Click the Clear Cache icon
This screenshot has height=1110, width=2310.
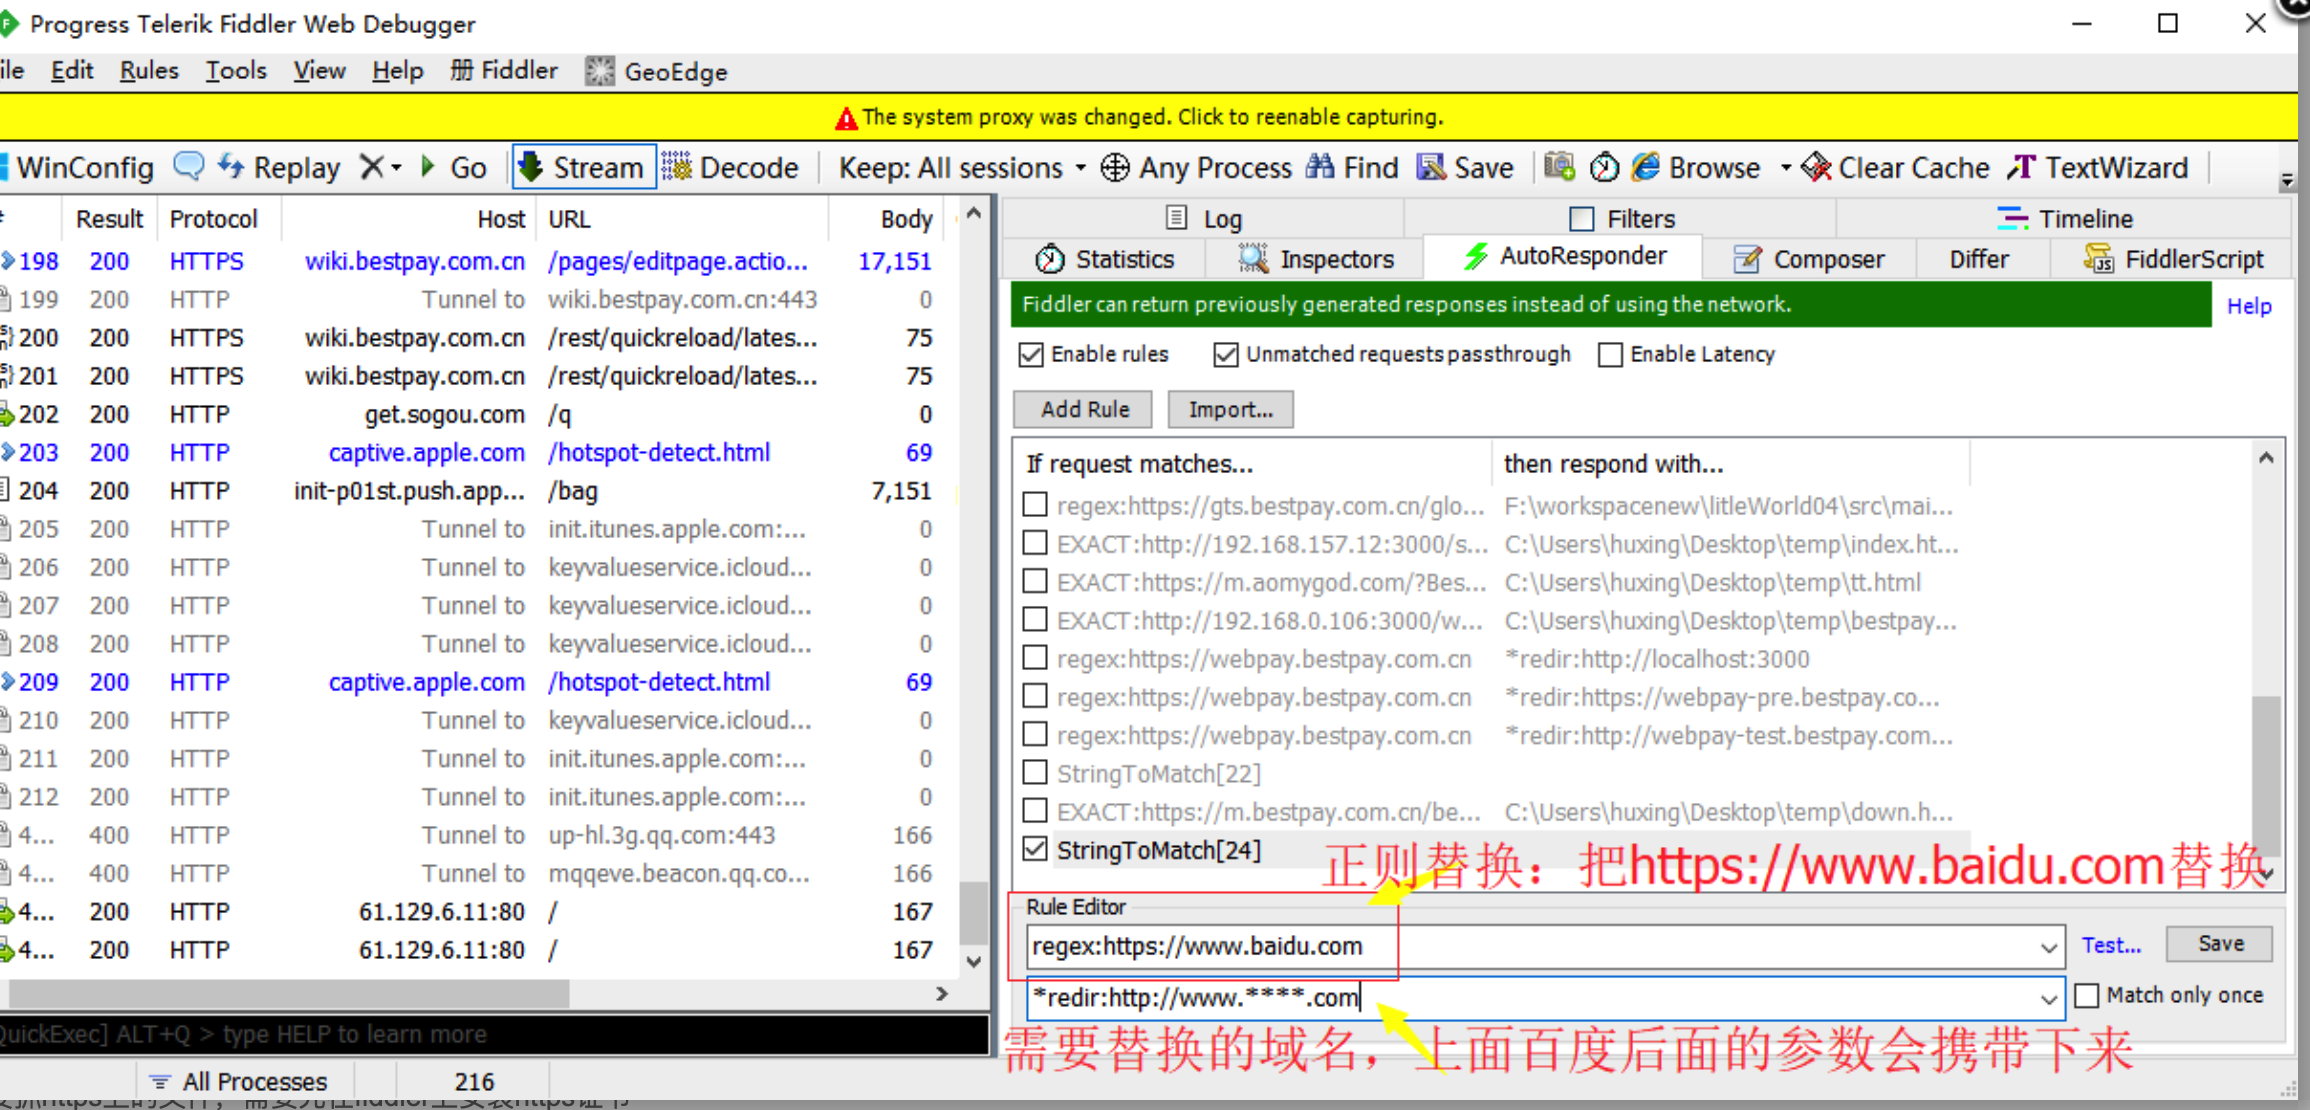[x=1895, y=167]
